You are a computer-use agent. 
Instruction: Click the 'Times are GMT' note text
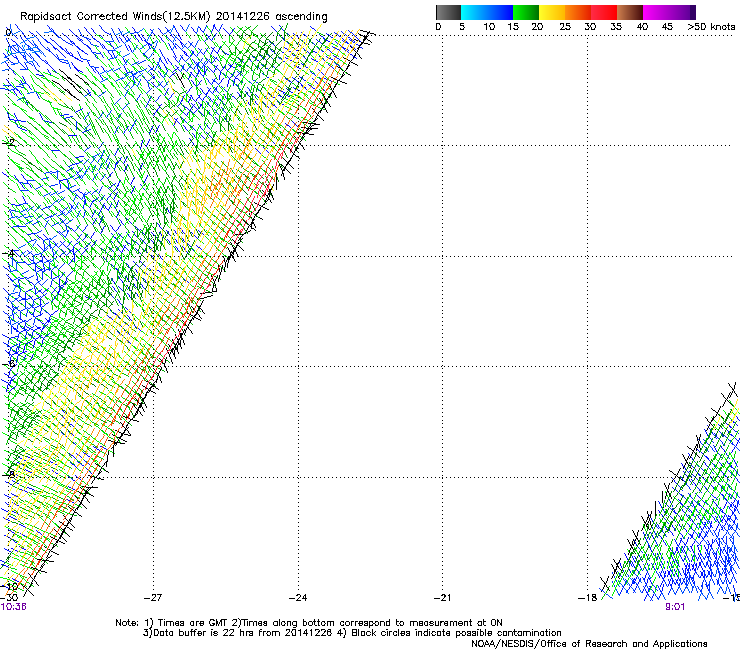193,623
